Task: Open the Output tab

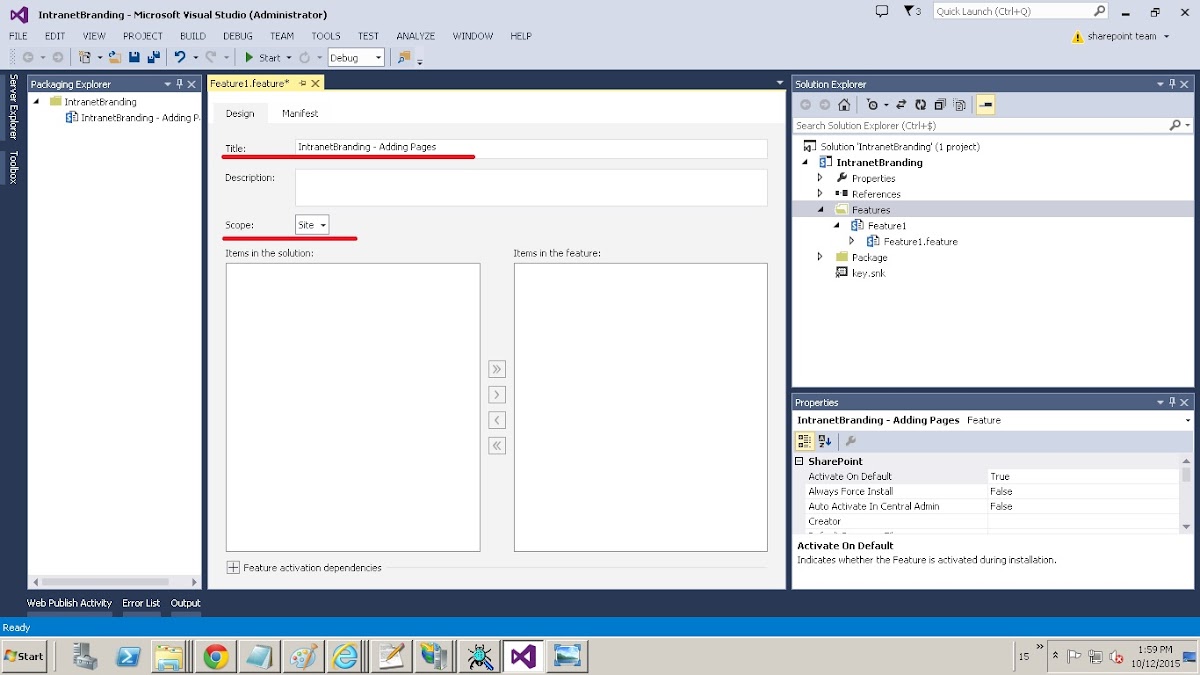Action: (186, 603)
